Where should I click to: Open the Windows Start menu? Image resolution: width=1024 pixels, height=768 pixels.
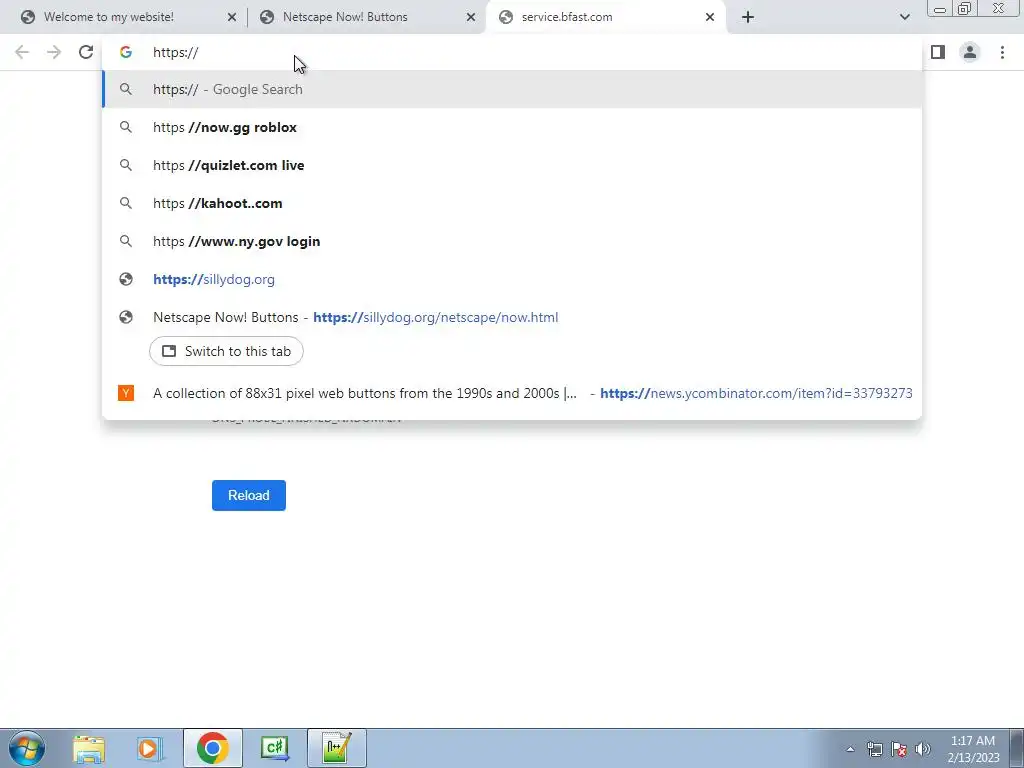pos(27,748)
